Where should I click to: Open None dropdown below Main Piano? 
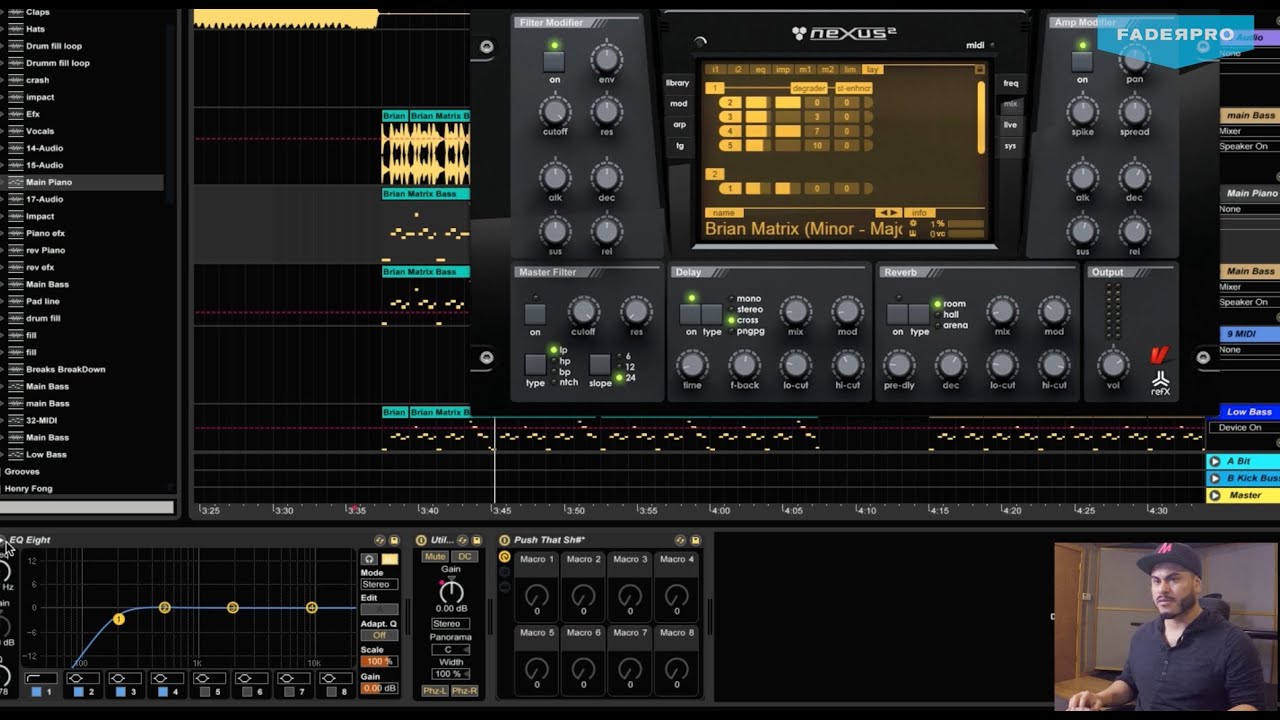coord(1248,209)
